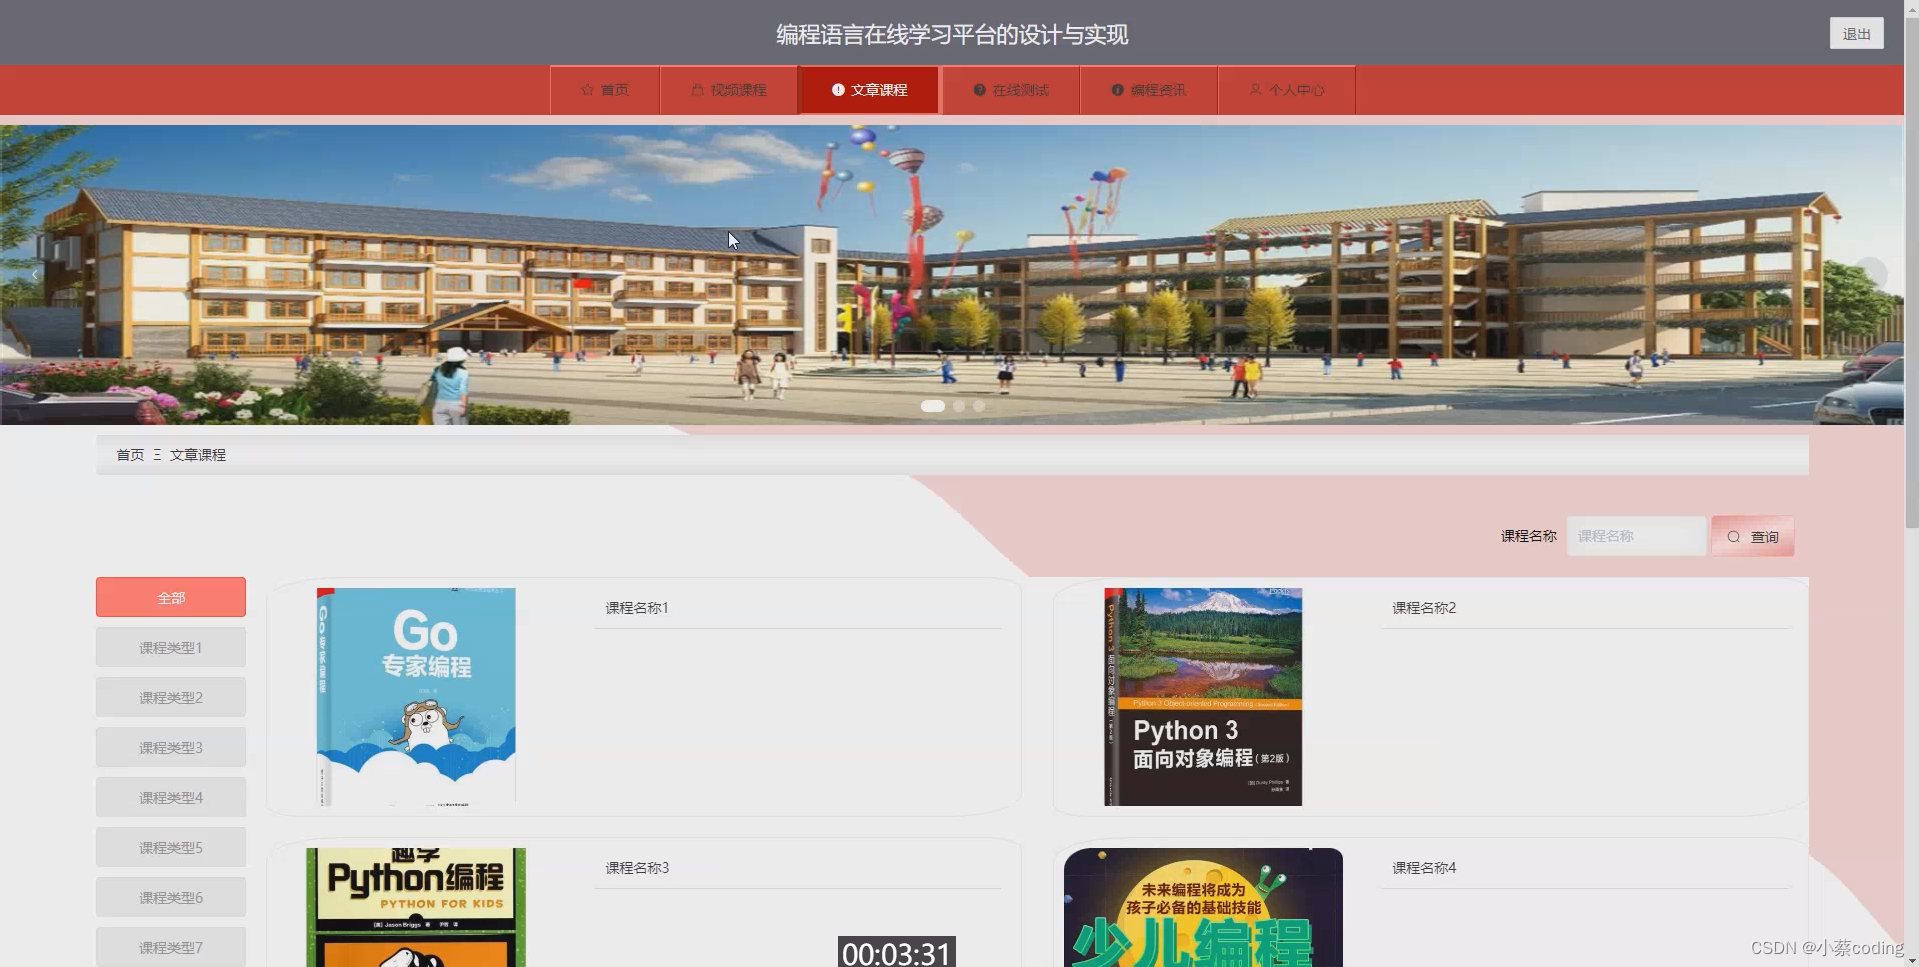This screenshot has width=1919, height=967.
Task: Open the 视频课程 navigation tab
Action: click(x=729, y=90)
